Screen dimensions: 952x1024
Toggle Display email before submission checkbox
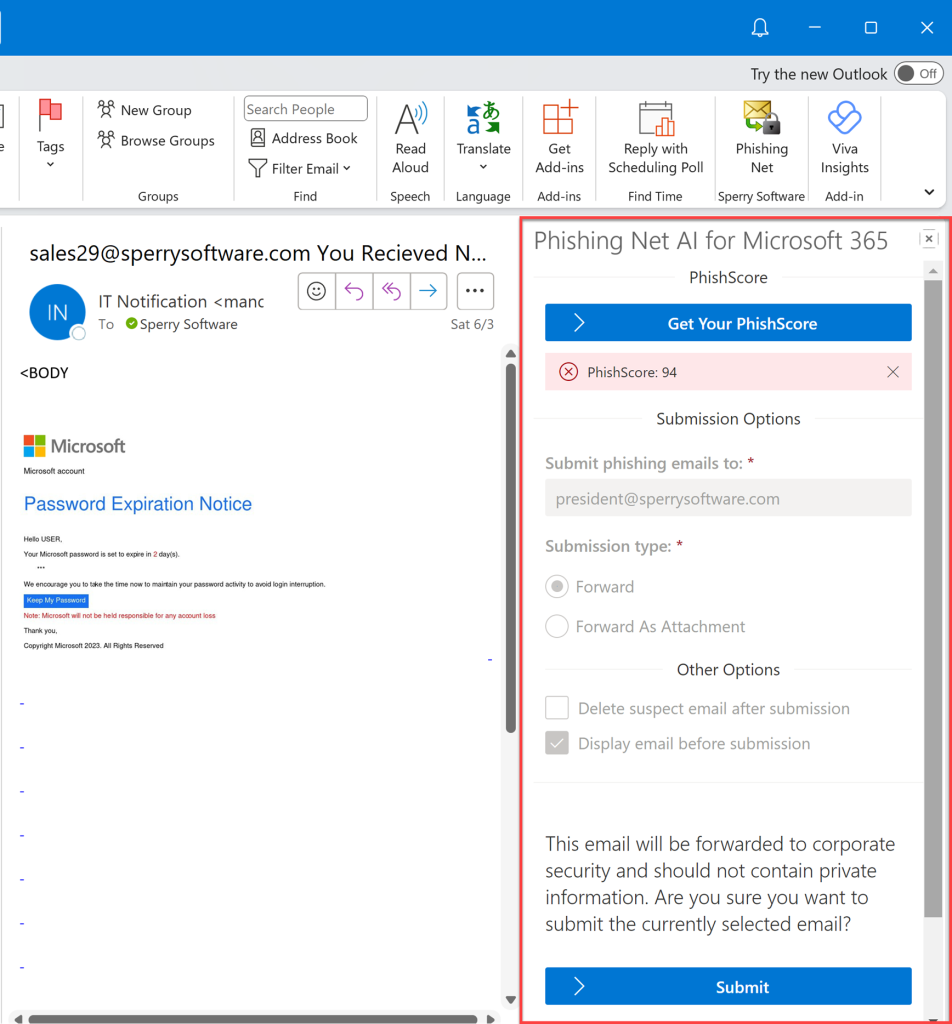pos(557,743)
